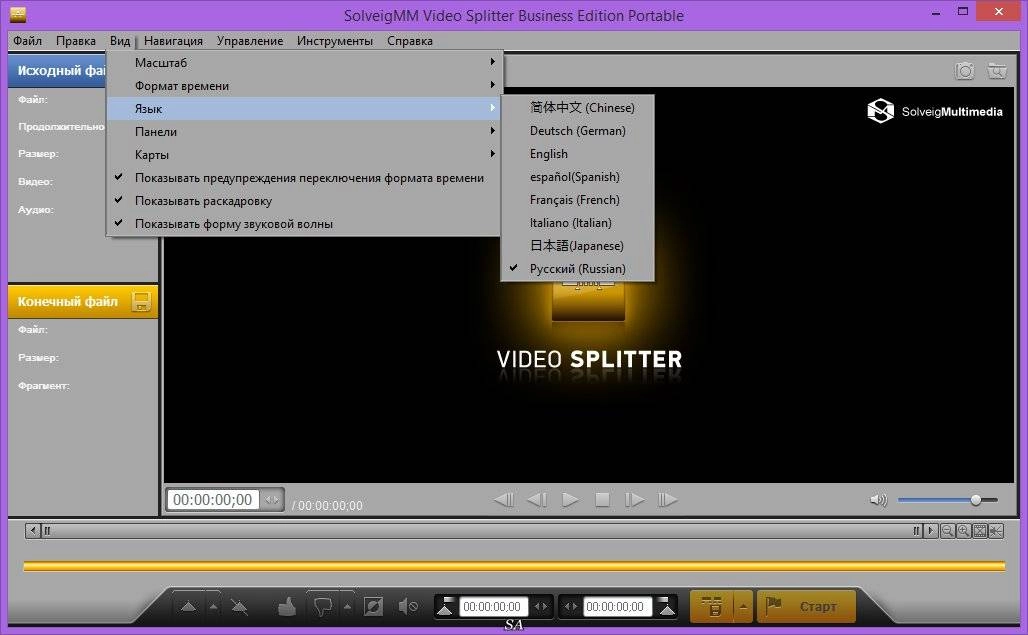This screenshot has width=1028, height=635.
Task: Click the rightmost timeline zoom-to-markers icon
Action: (996, 531)
